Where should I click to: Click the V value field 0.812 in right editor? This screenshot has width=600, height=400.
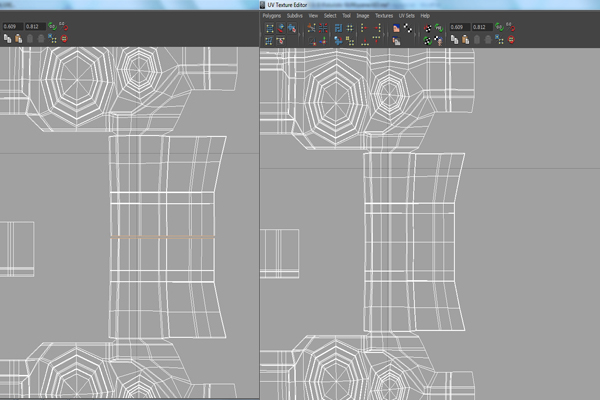pos(482,27)
